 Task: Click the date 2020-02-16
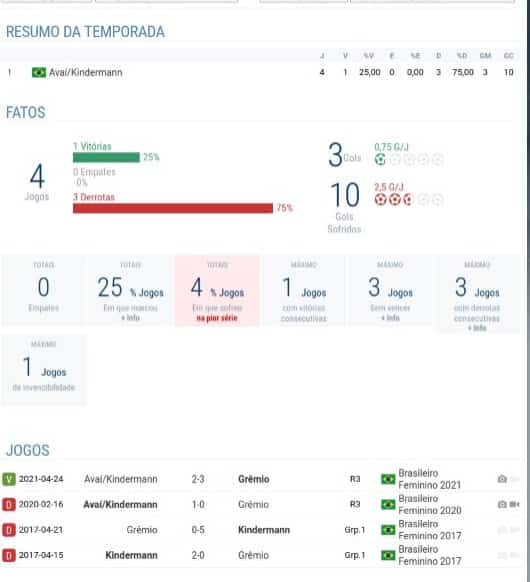pos(41,504)
